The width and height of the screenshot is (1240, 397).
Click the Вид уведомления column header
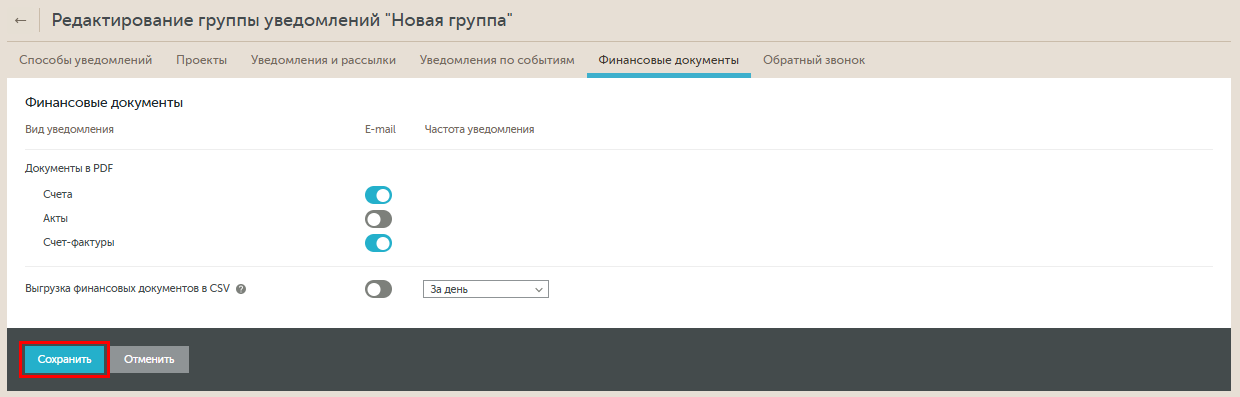69,129
